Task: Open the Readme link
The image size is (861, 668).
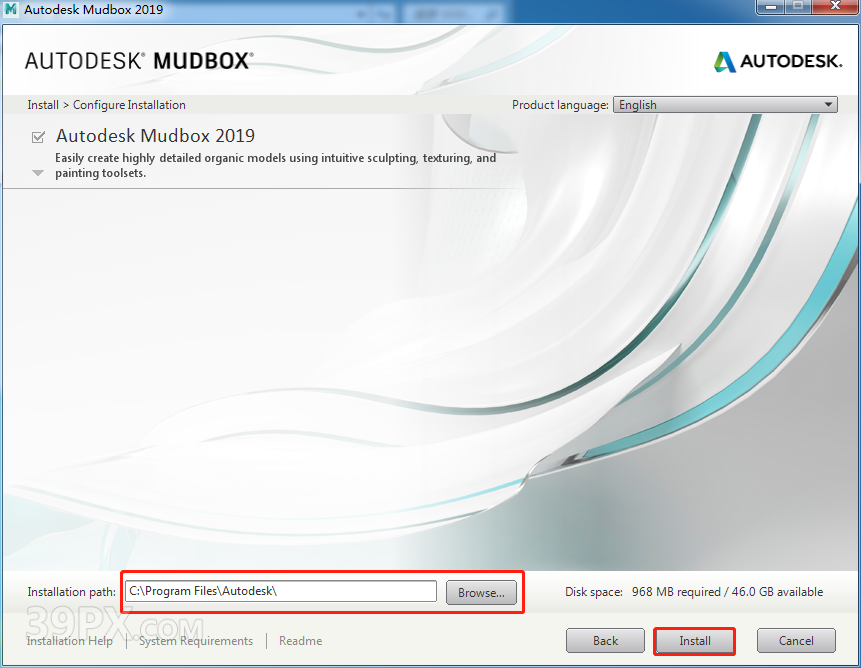Action: point(300,641)
